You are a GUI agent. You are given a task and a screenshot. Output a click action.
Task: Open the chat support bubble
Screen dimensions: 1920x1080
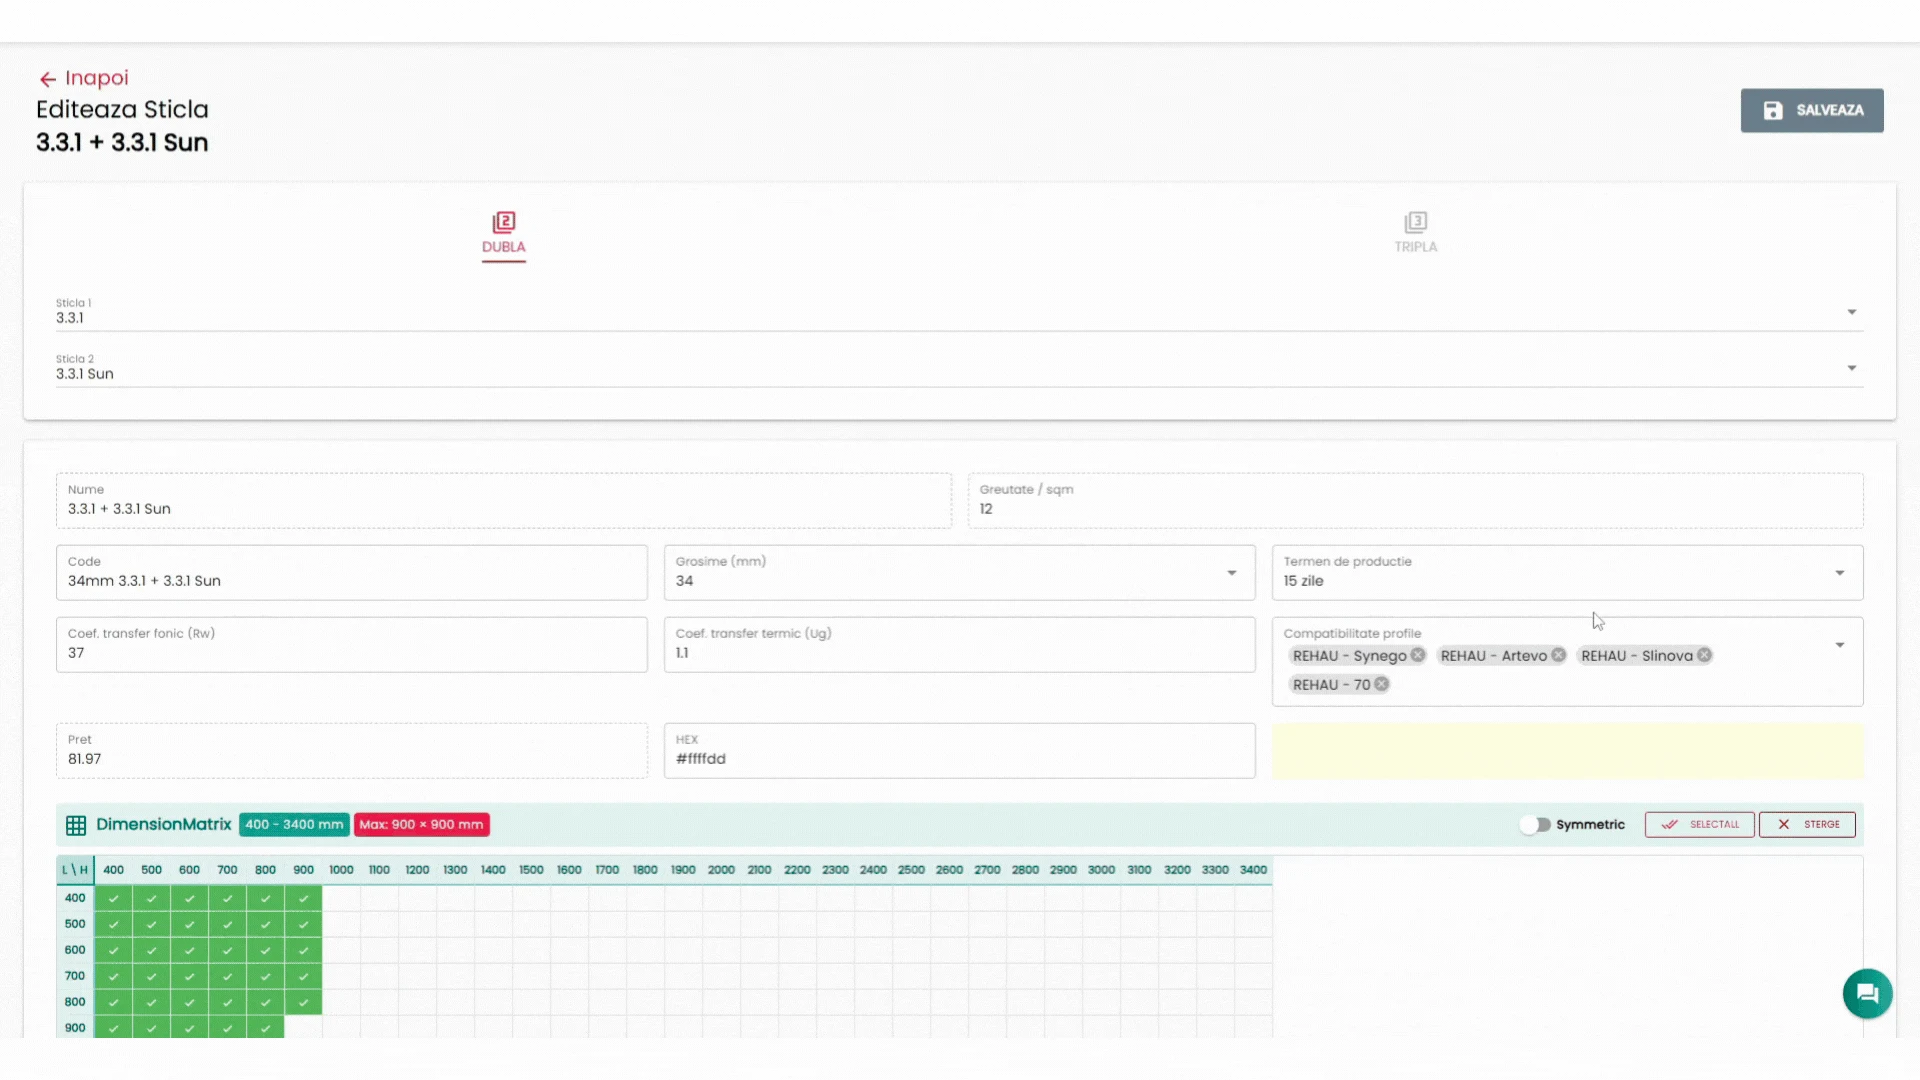1867,993
